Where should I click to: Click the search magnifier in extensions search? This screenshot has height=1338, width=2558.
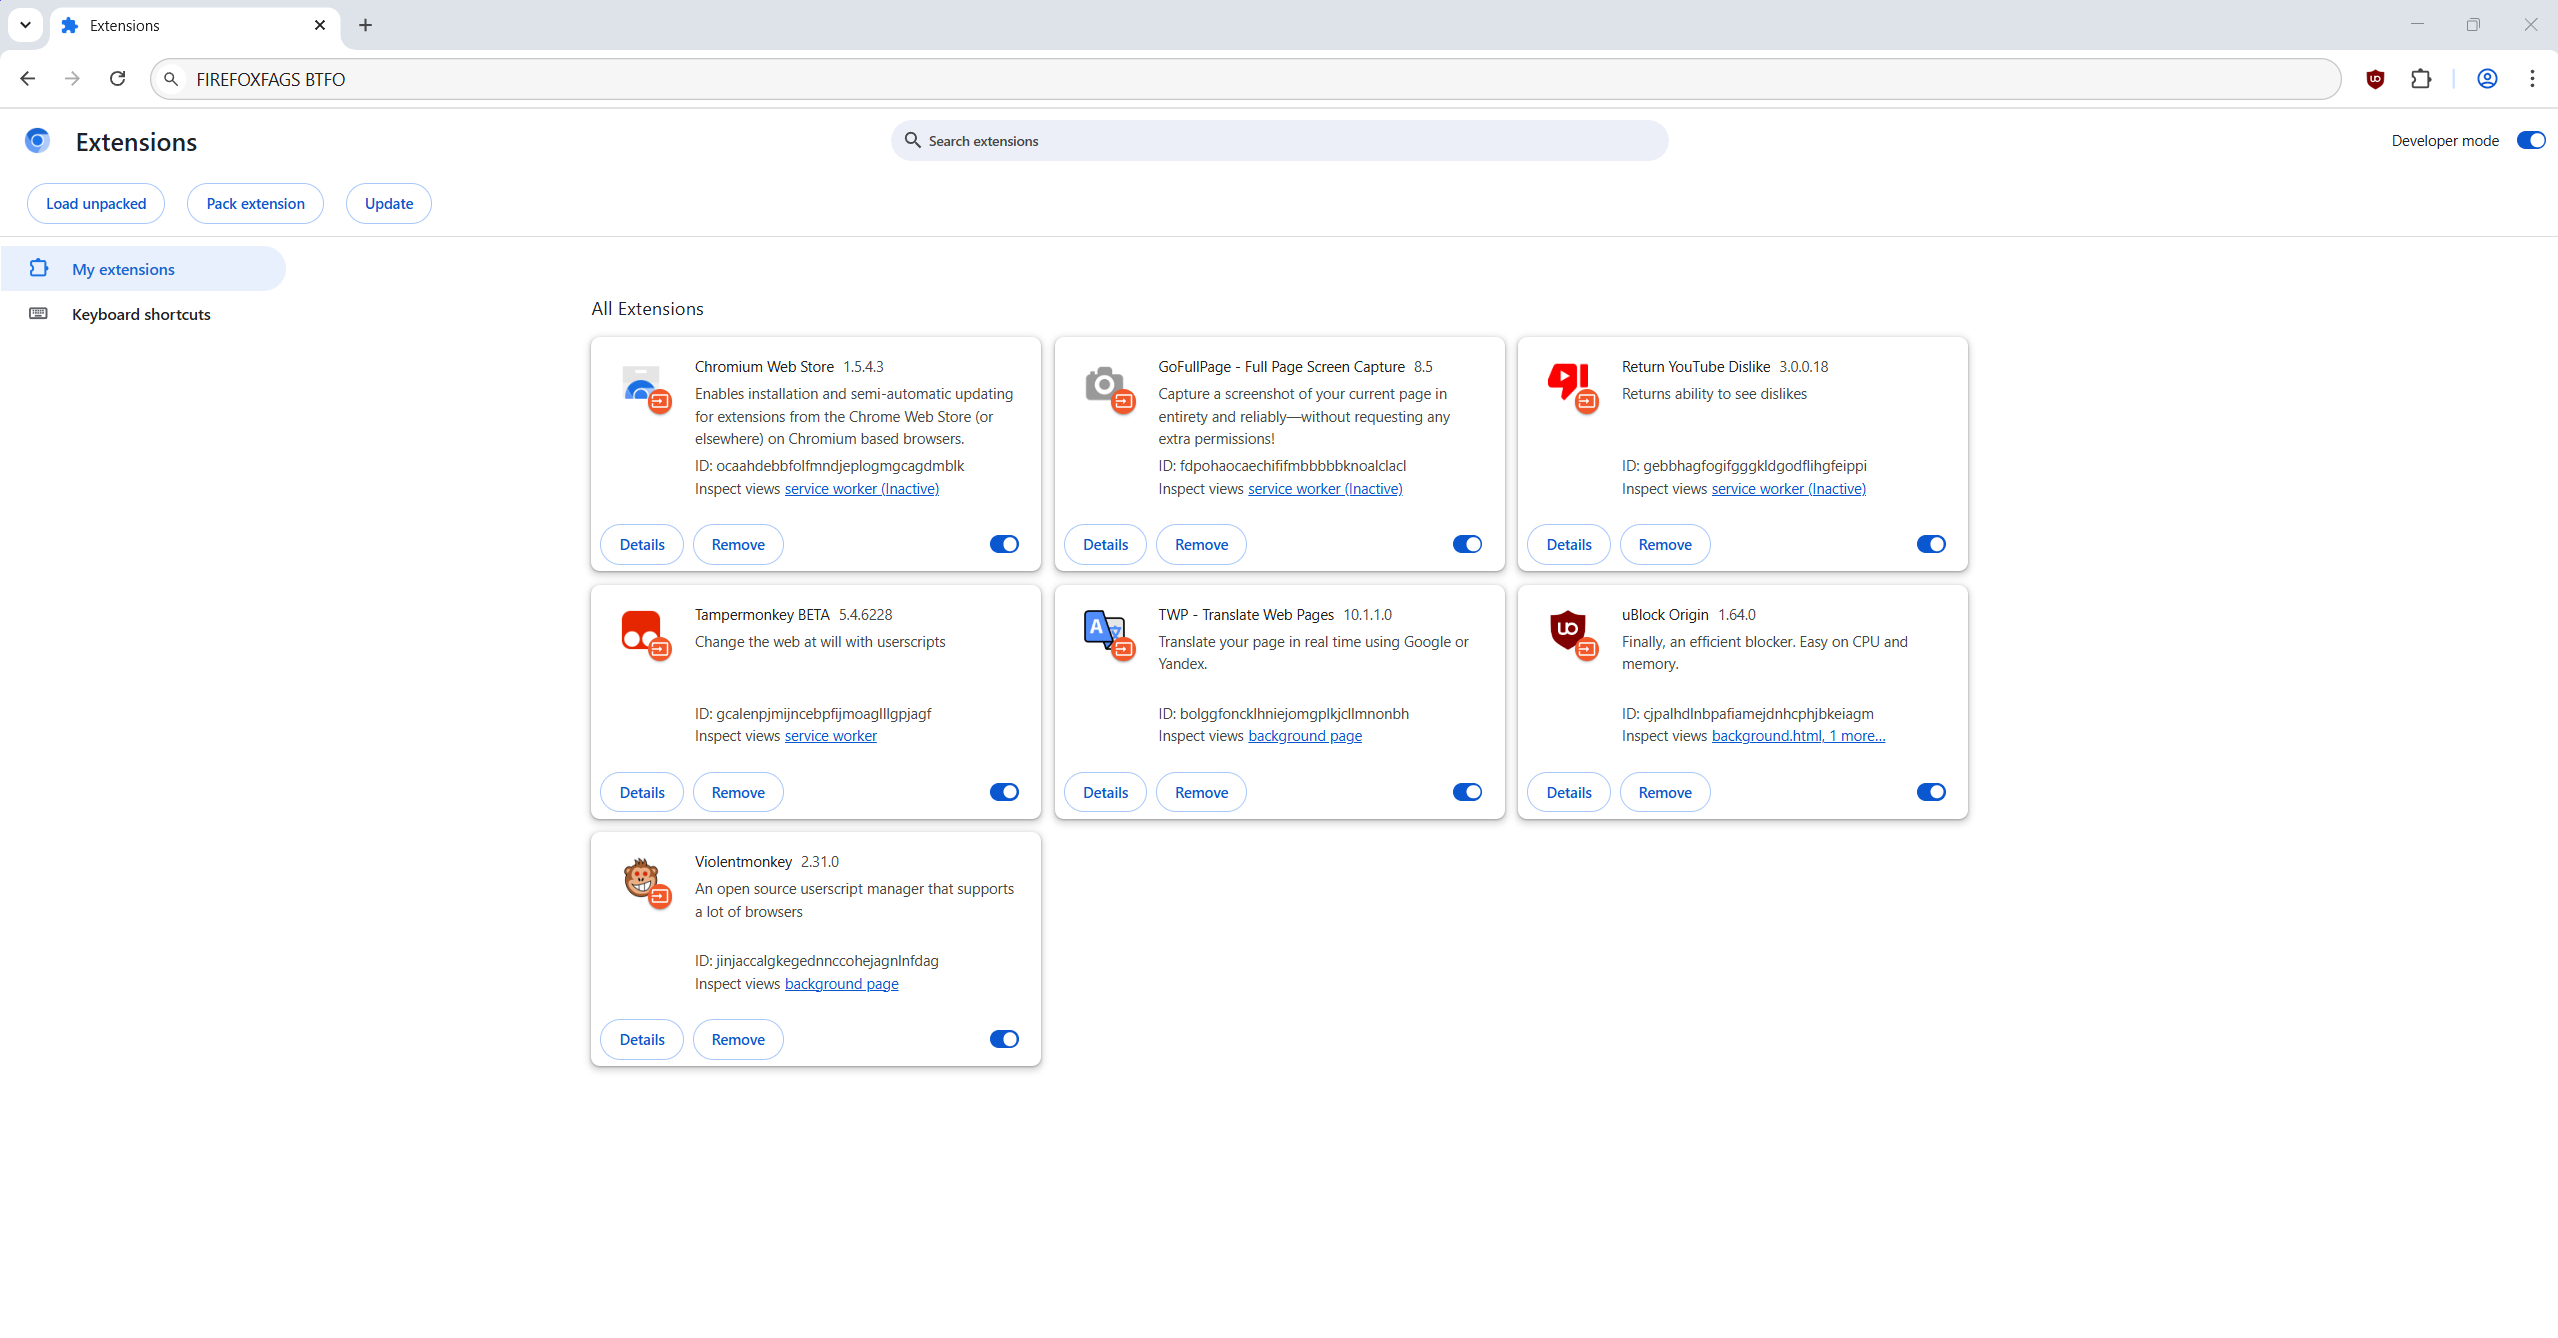(x=912, y=141)
